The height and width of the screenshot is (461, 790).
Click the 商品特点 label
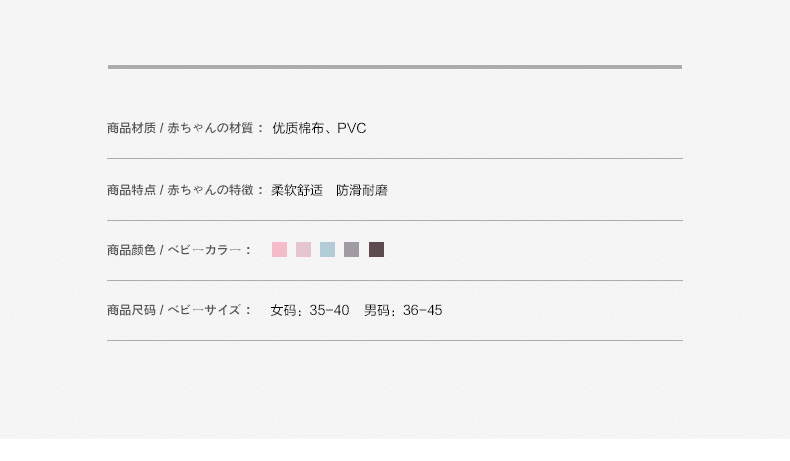pyautogui.click(x=131, y=190)
